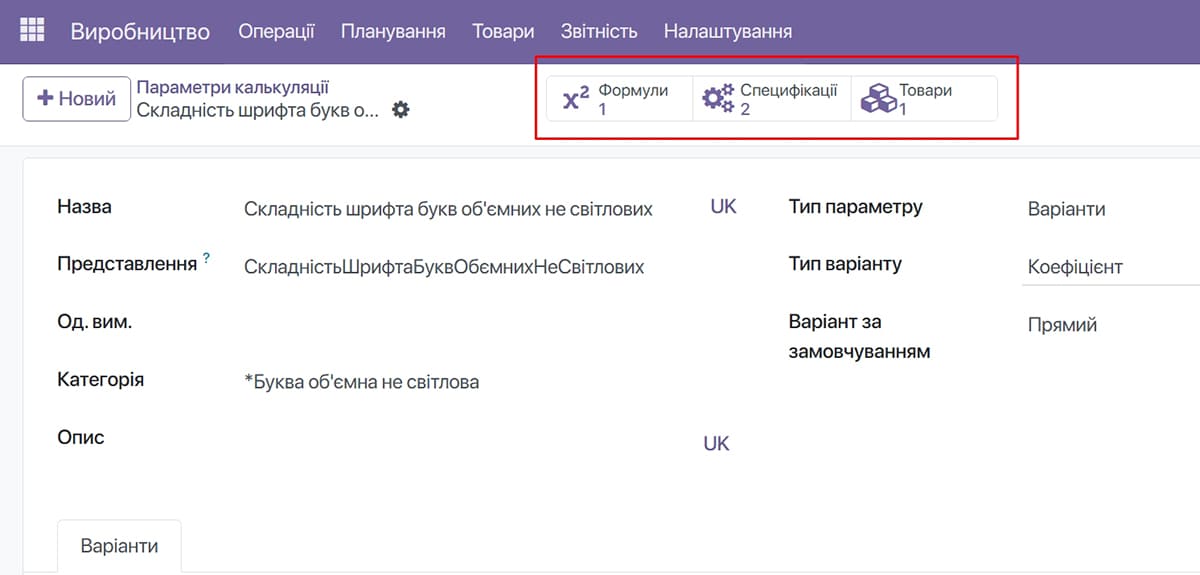Click the gear actions icon beside record title
Image resolution: width=1200 pixels, height=575 pixels.
pyautogui.click(x=401, y=109)
